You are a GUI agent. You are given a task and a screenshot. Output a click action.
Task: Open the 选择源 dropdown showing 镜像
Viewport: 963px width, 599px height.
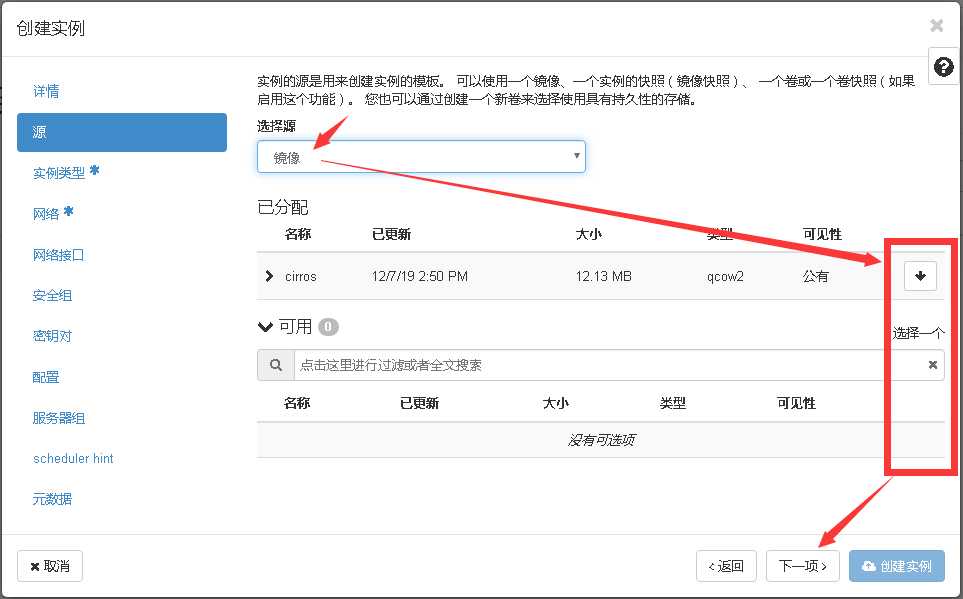point(420,156)
